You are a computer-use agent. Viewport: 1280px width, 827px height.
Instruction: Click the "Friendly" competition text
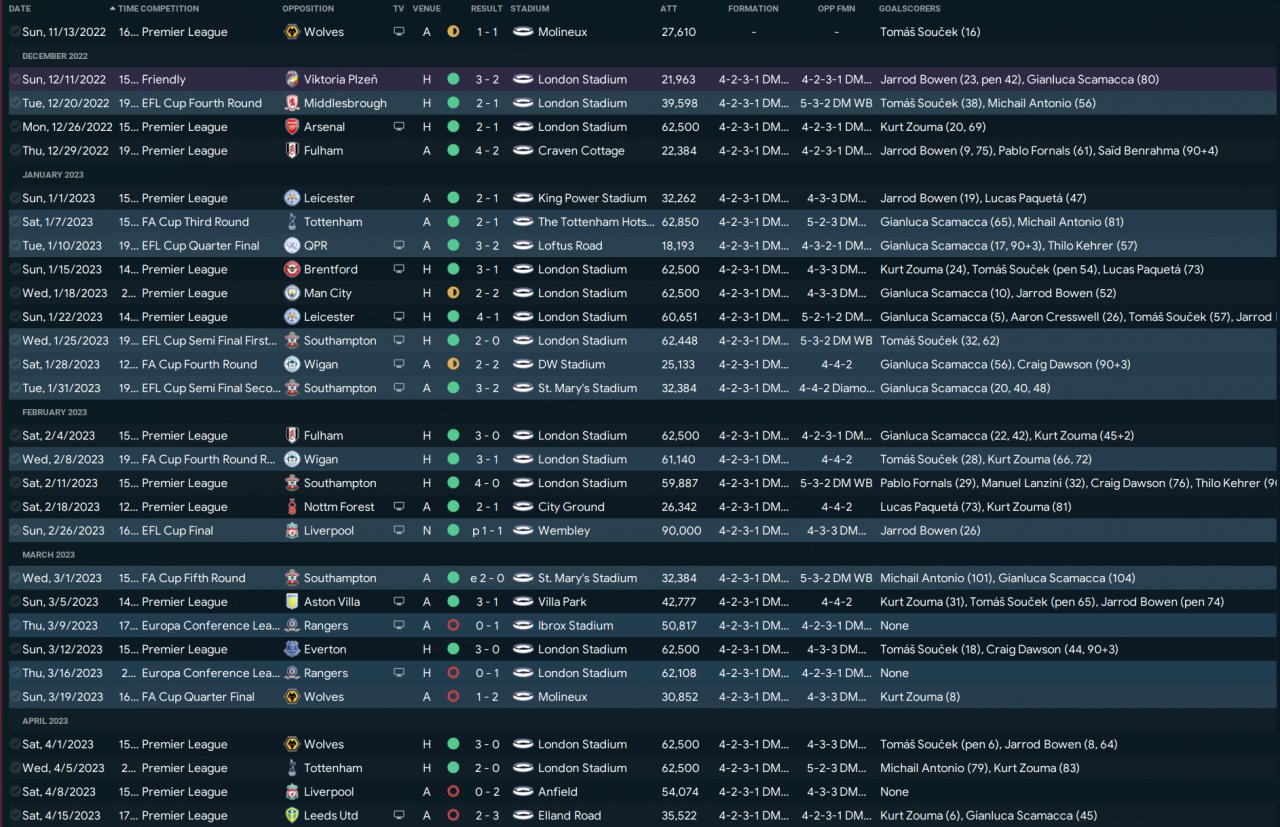(164, 80)
